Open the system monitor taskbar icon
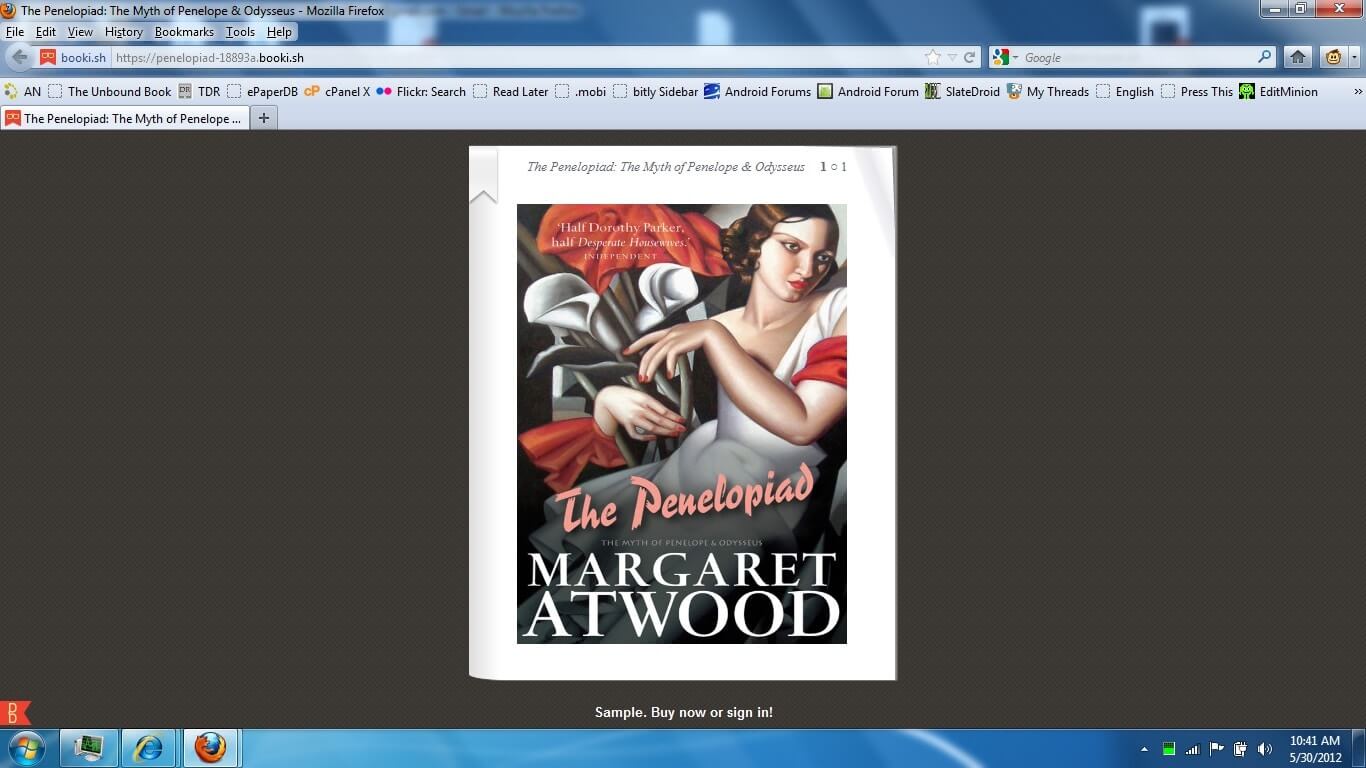 click(x=88, y=748)
